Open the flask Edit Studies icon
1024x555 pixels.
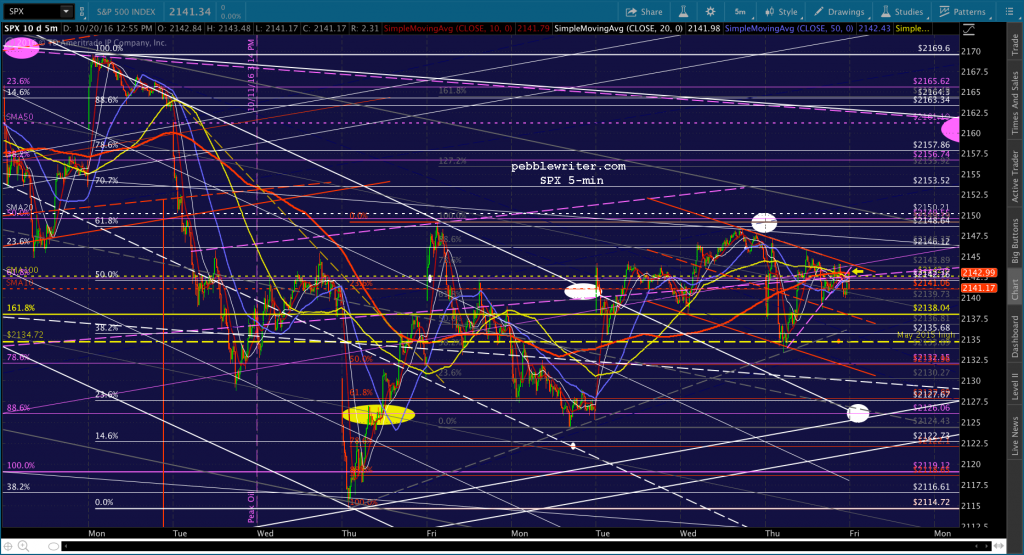(683, 12)
